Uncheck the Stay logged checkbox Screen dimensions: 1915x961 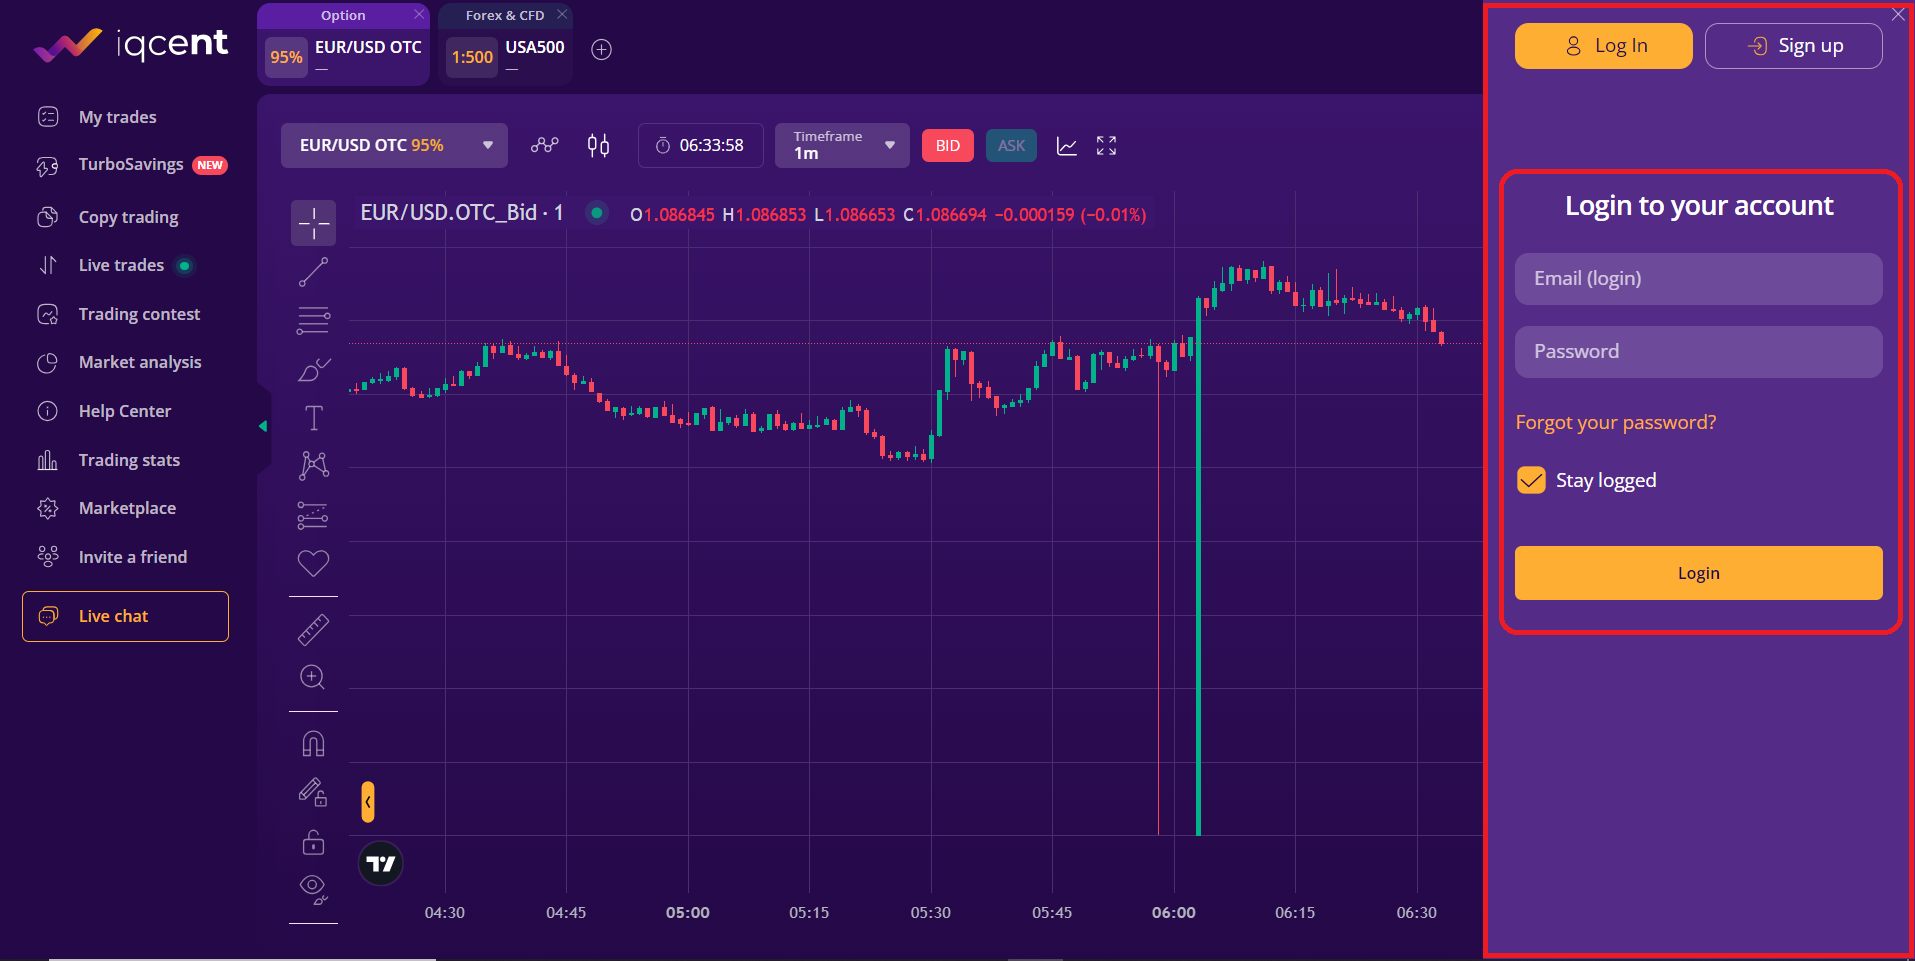point(1531,481)
